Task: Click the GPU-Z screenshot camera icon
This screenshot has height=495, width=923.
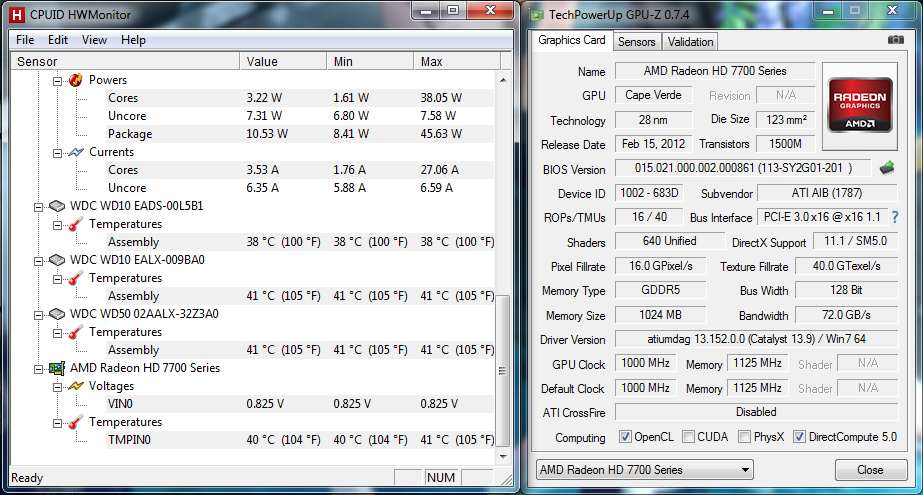Action: coord(895,40)
